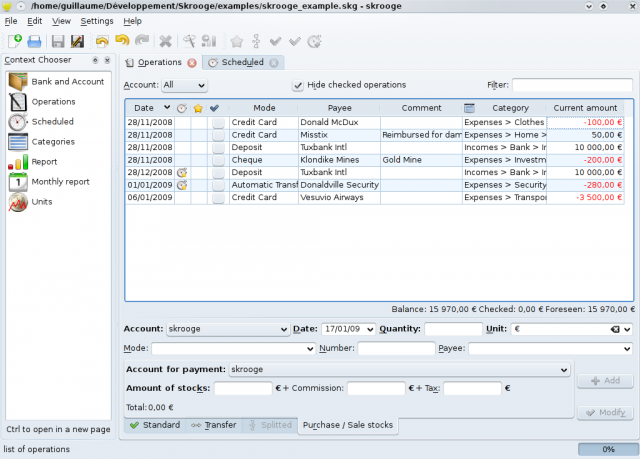Image resolution: width=640 pixels, height=459 pixels.
Task: Click the Standard operation button
Action: [x=154, y=425]
